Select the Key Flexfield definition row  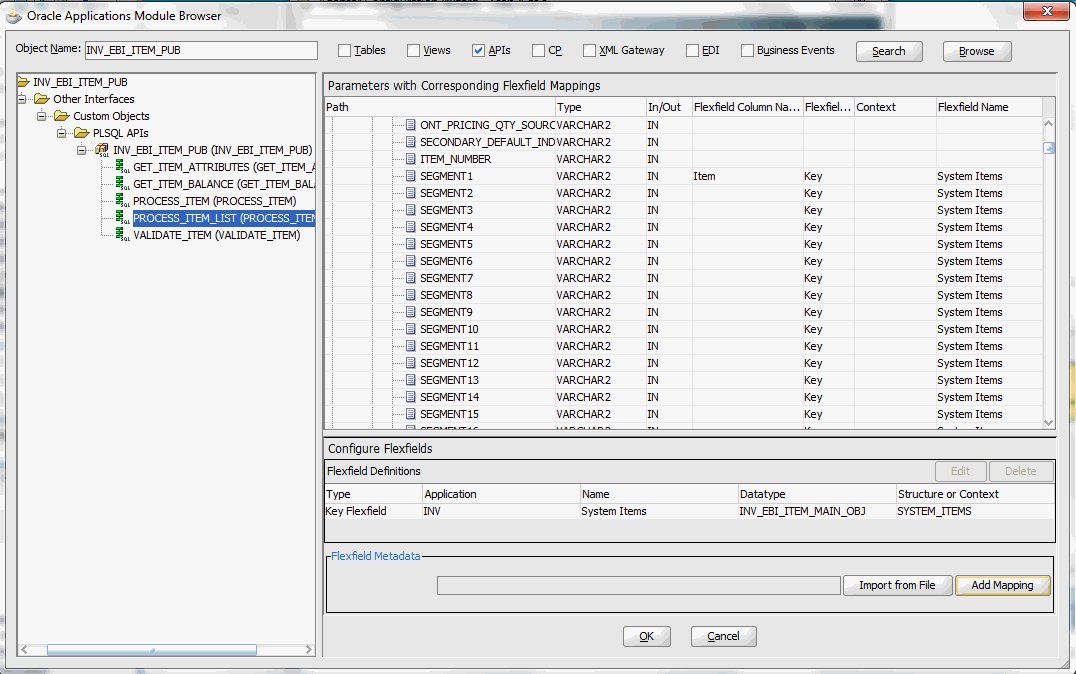tap(689, 511)
